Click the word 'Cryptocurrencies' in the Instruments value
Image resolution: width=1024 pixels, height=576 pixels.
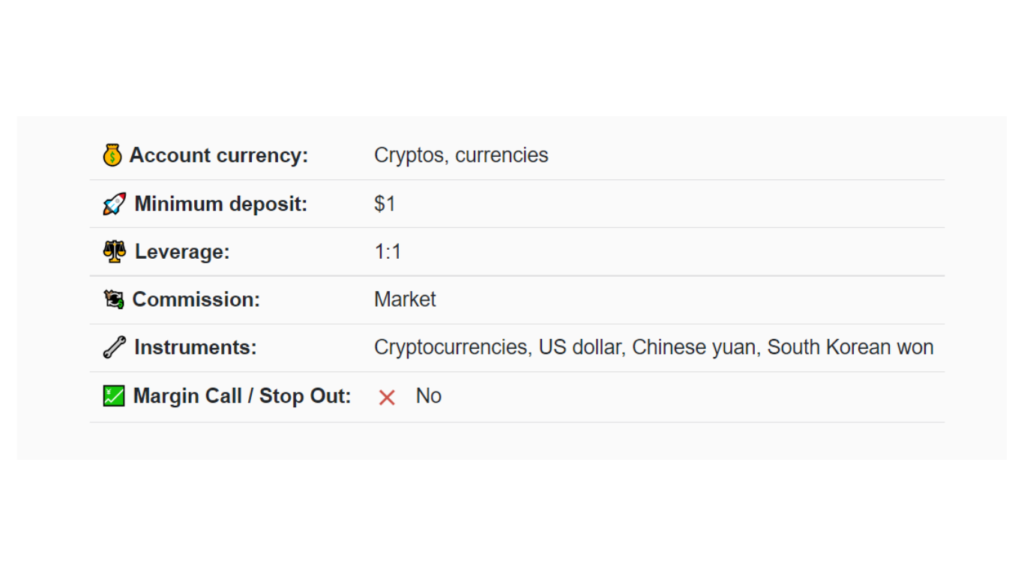[x=451, y=347]
